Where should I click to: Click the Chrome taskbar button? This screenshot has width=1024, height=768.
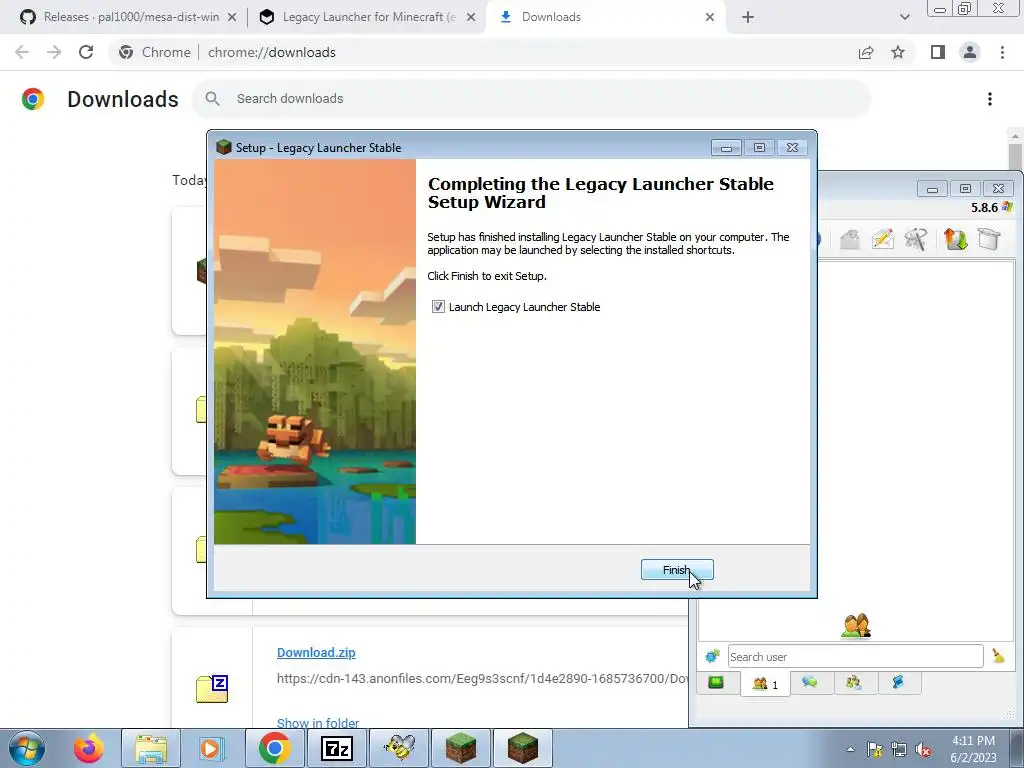pyautogui.click(x=274, y=748)
